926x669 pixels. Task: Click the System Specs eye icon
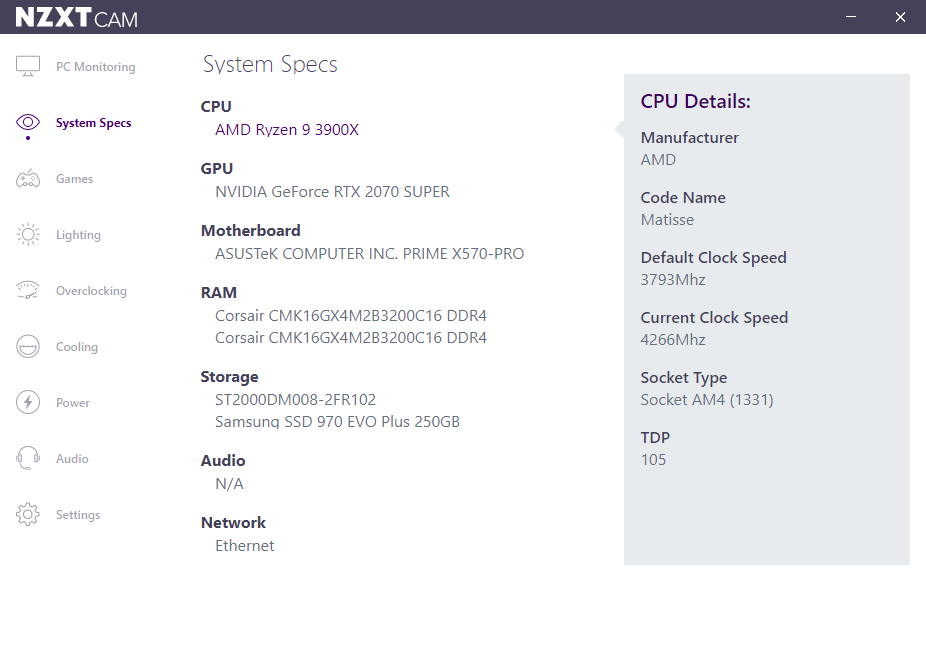point(28,123)
